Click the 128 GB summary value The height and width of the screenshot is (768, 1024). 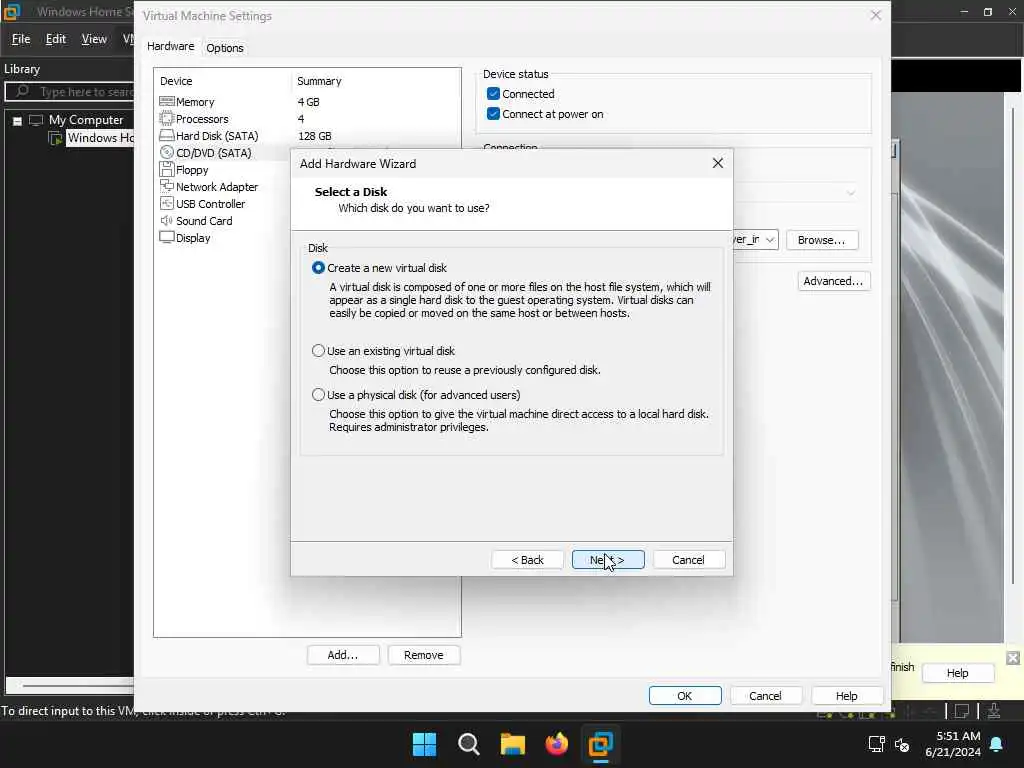pos(315,136)
